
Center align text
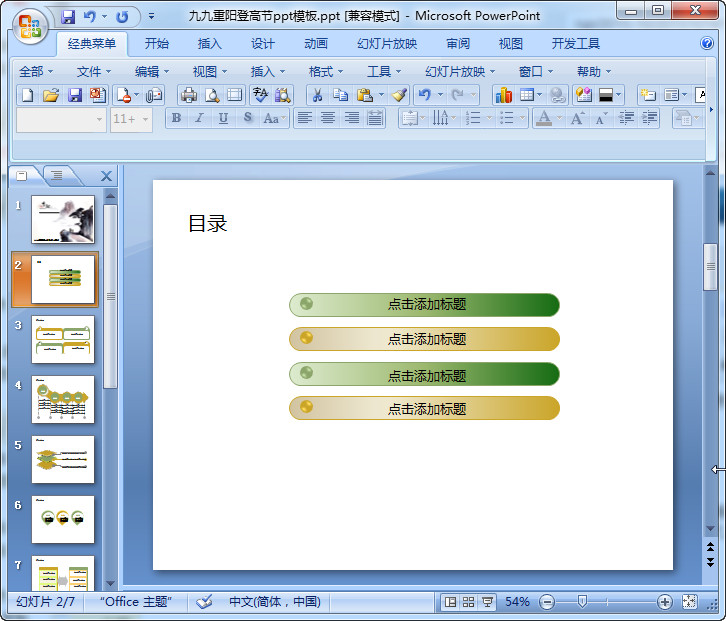coord(328,119)
